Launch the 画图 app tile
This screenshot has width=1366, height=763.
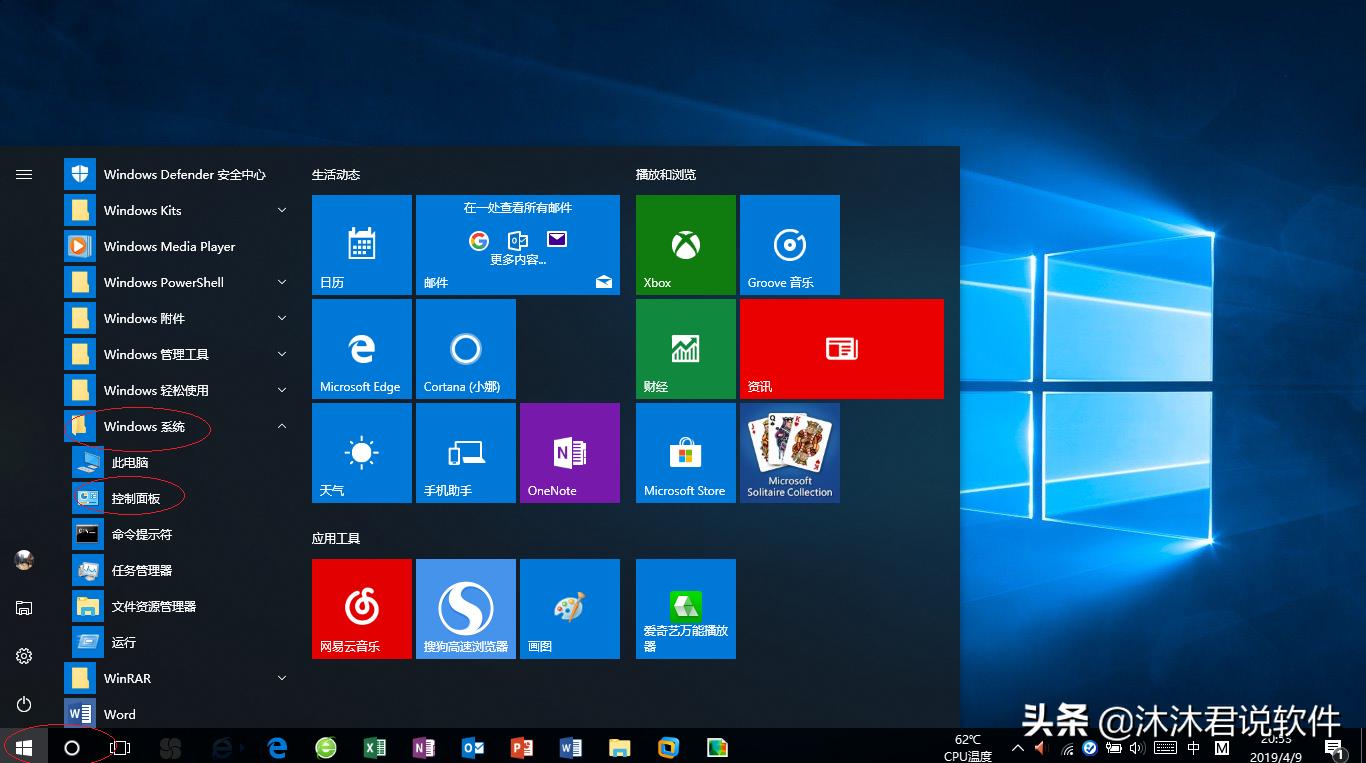pos(569,608)
